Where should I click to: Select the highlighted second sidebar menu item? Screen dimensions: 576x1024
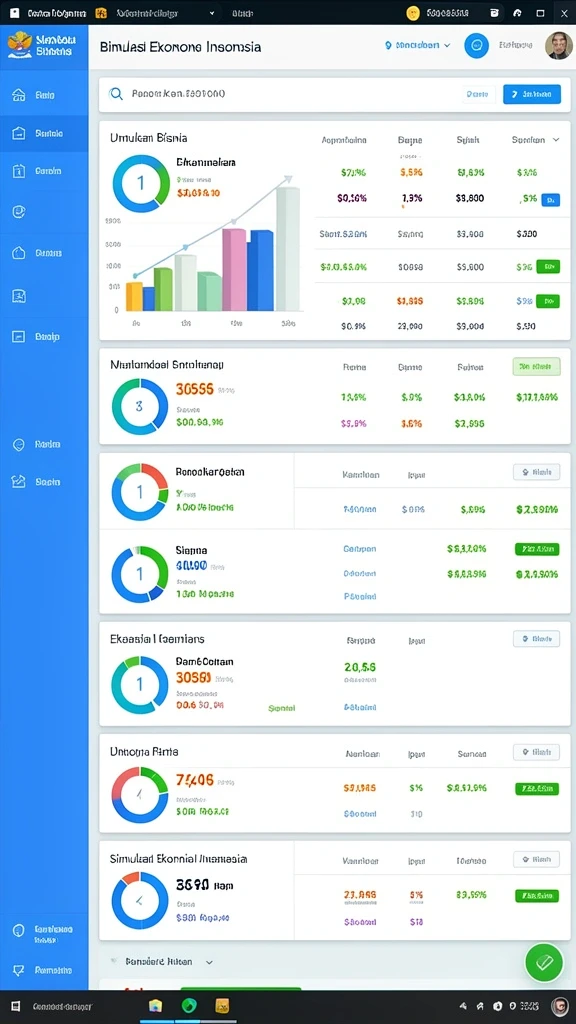(44, 133)
